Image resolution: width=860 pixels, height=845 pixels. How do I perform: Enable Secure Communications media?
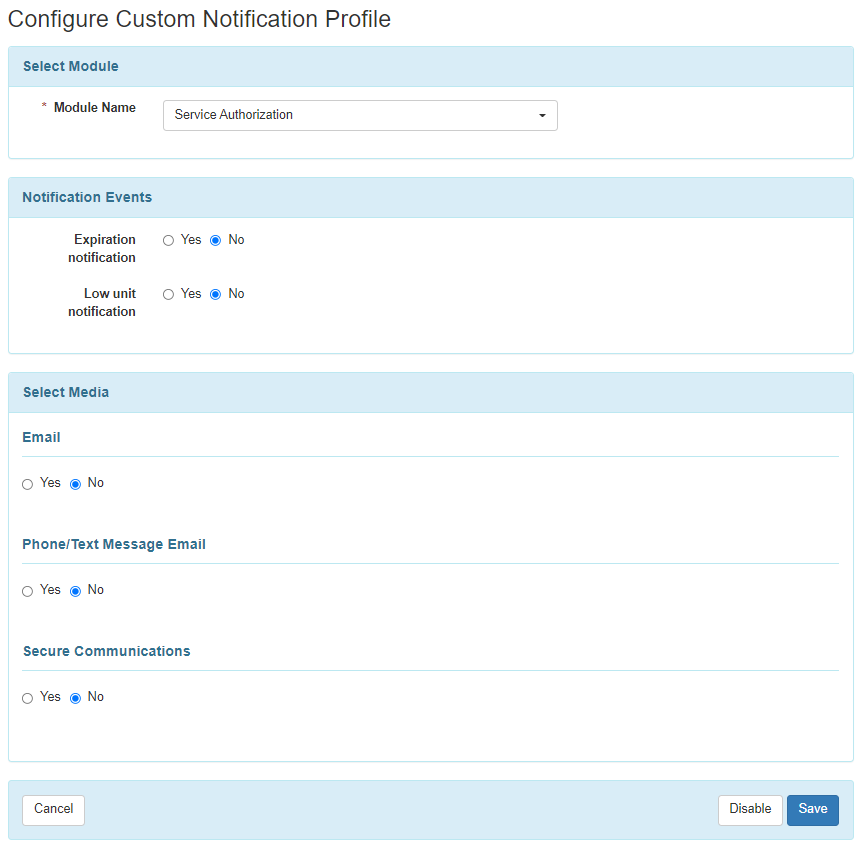27,698
